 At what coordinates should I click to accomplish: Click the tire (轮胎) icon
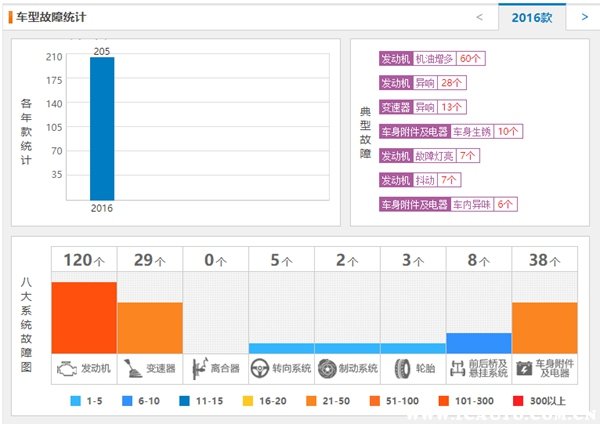tap(397, 368)
